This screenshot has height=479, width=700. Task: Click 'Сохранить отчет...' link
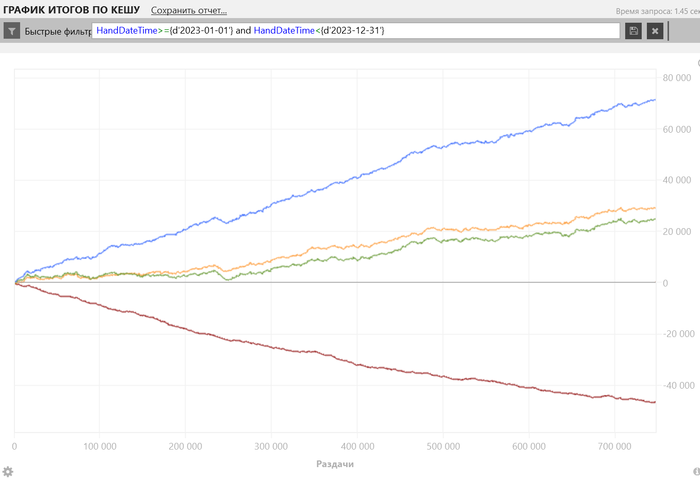pos(189,10)
